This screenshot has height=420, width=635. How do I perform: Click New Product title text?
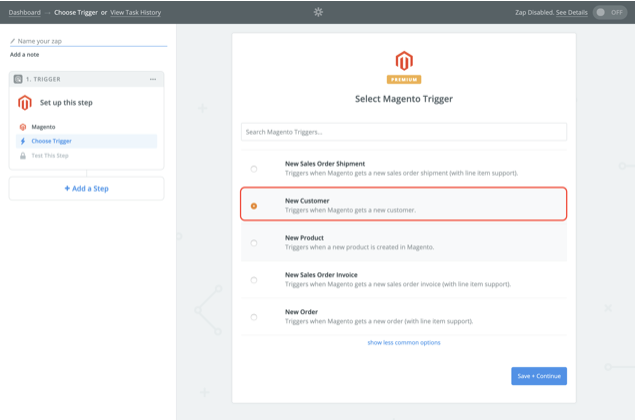pyautogui.click(x=304, y=238)
